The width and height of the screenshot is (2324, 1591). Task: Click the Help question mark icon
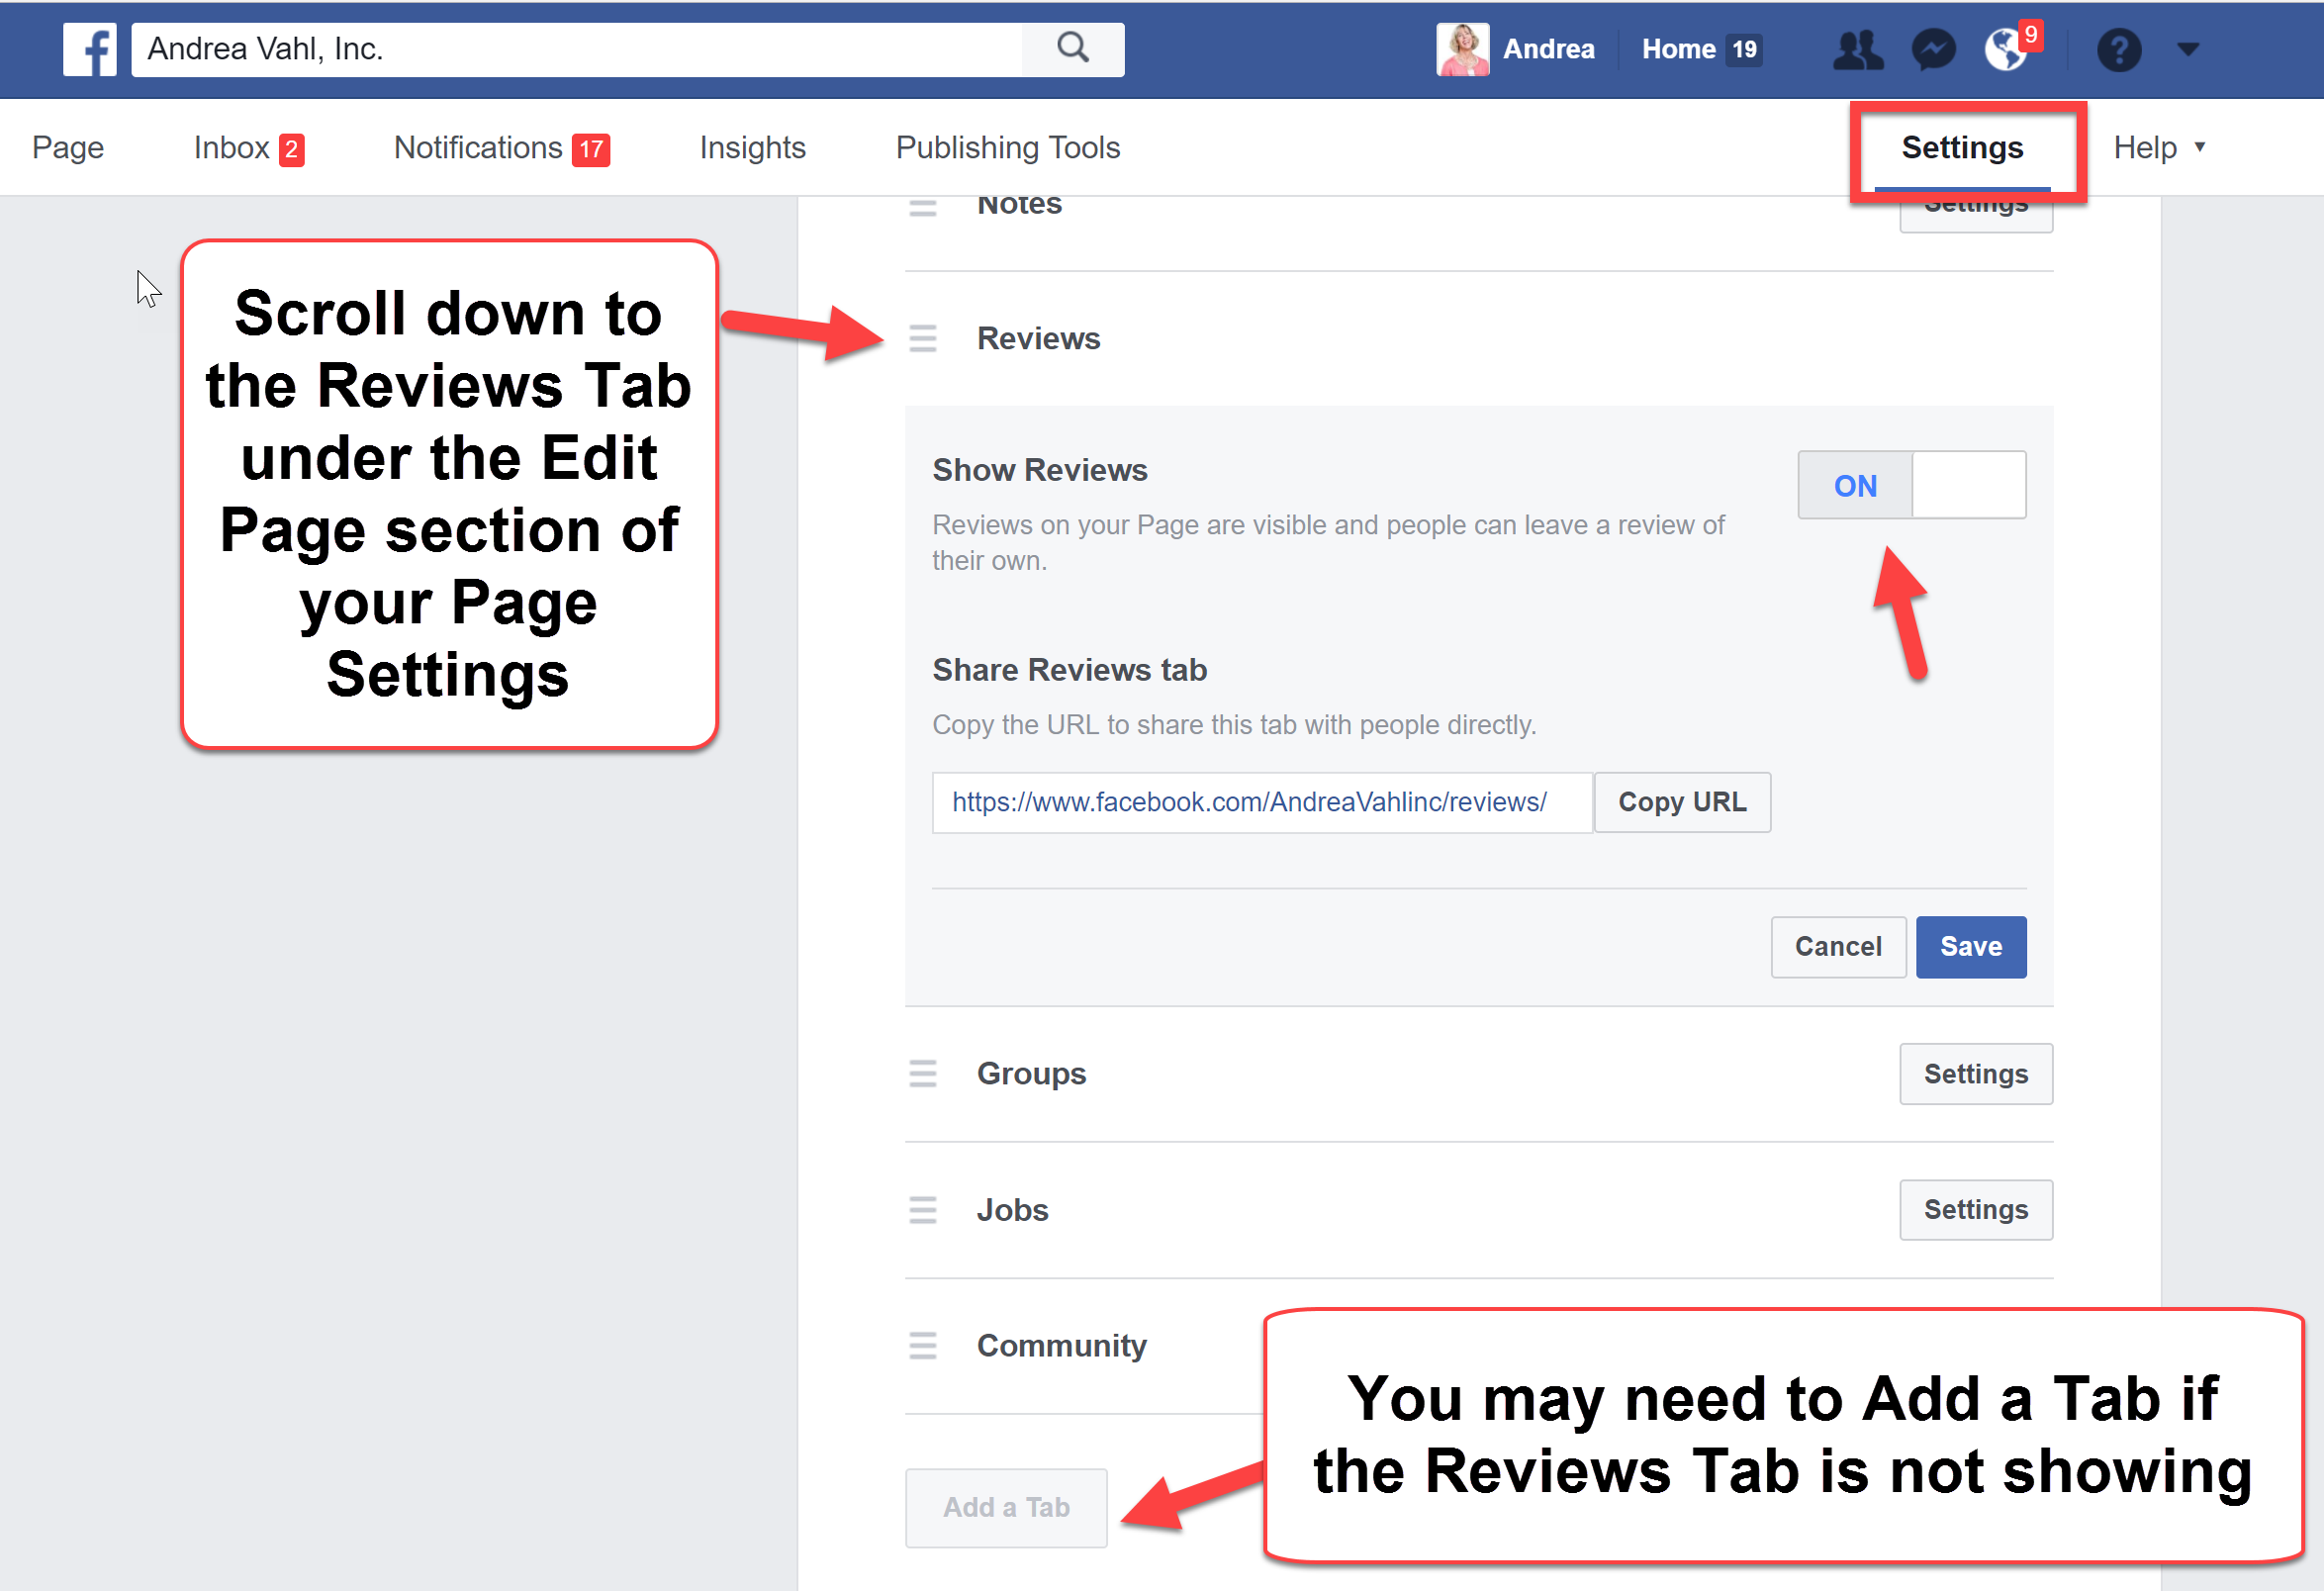2115,49
